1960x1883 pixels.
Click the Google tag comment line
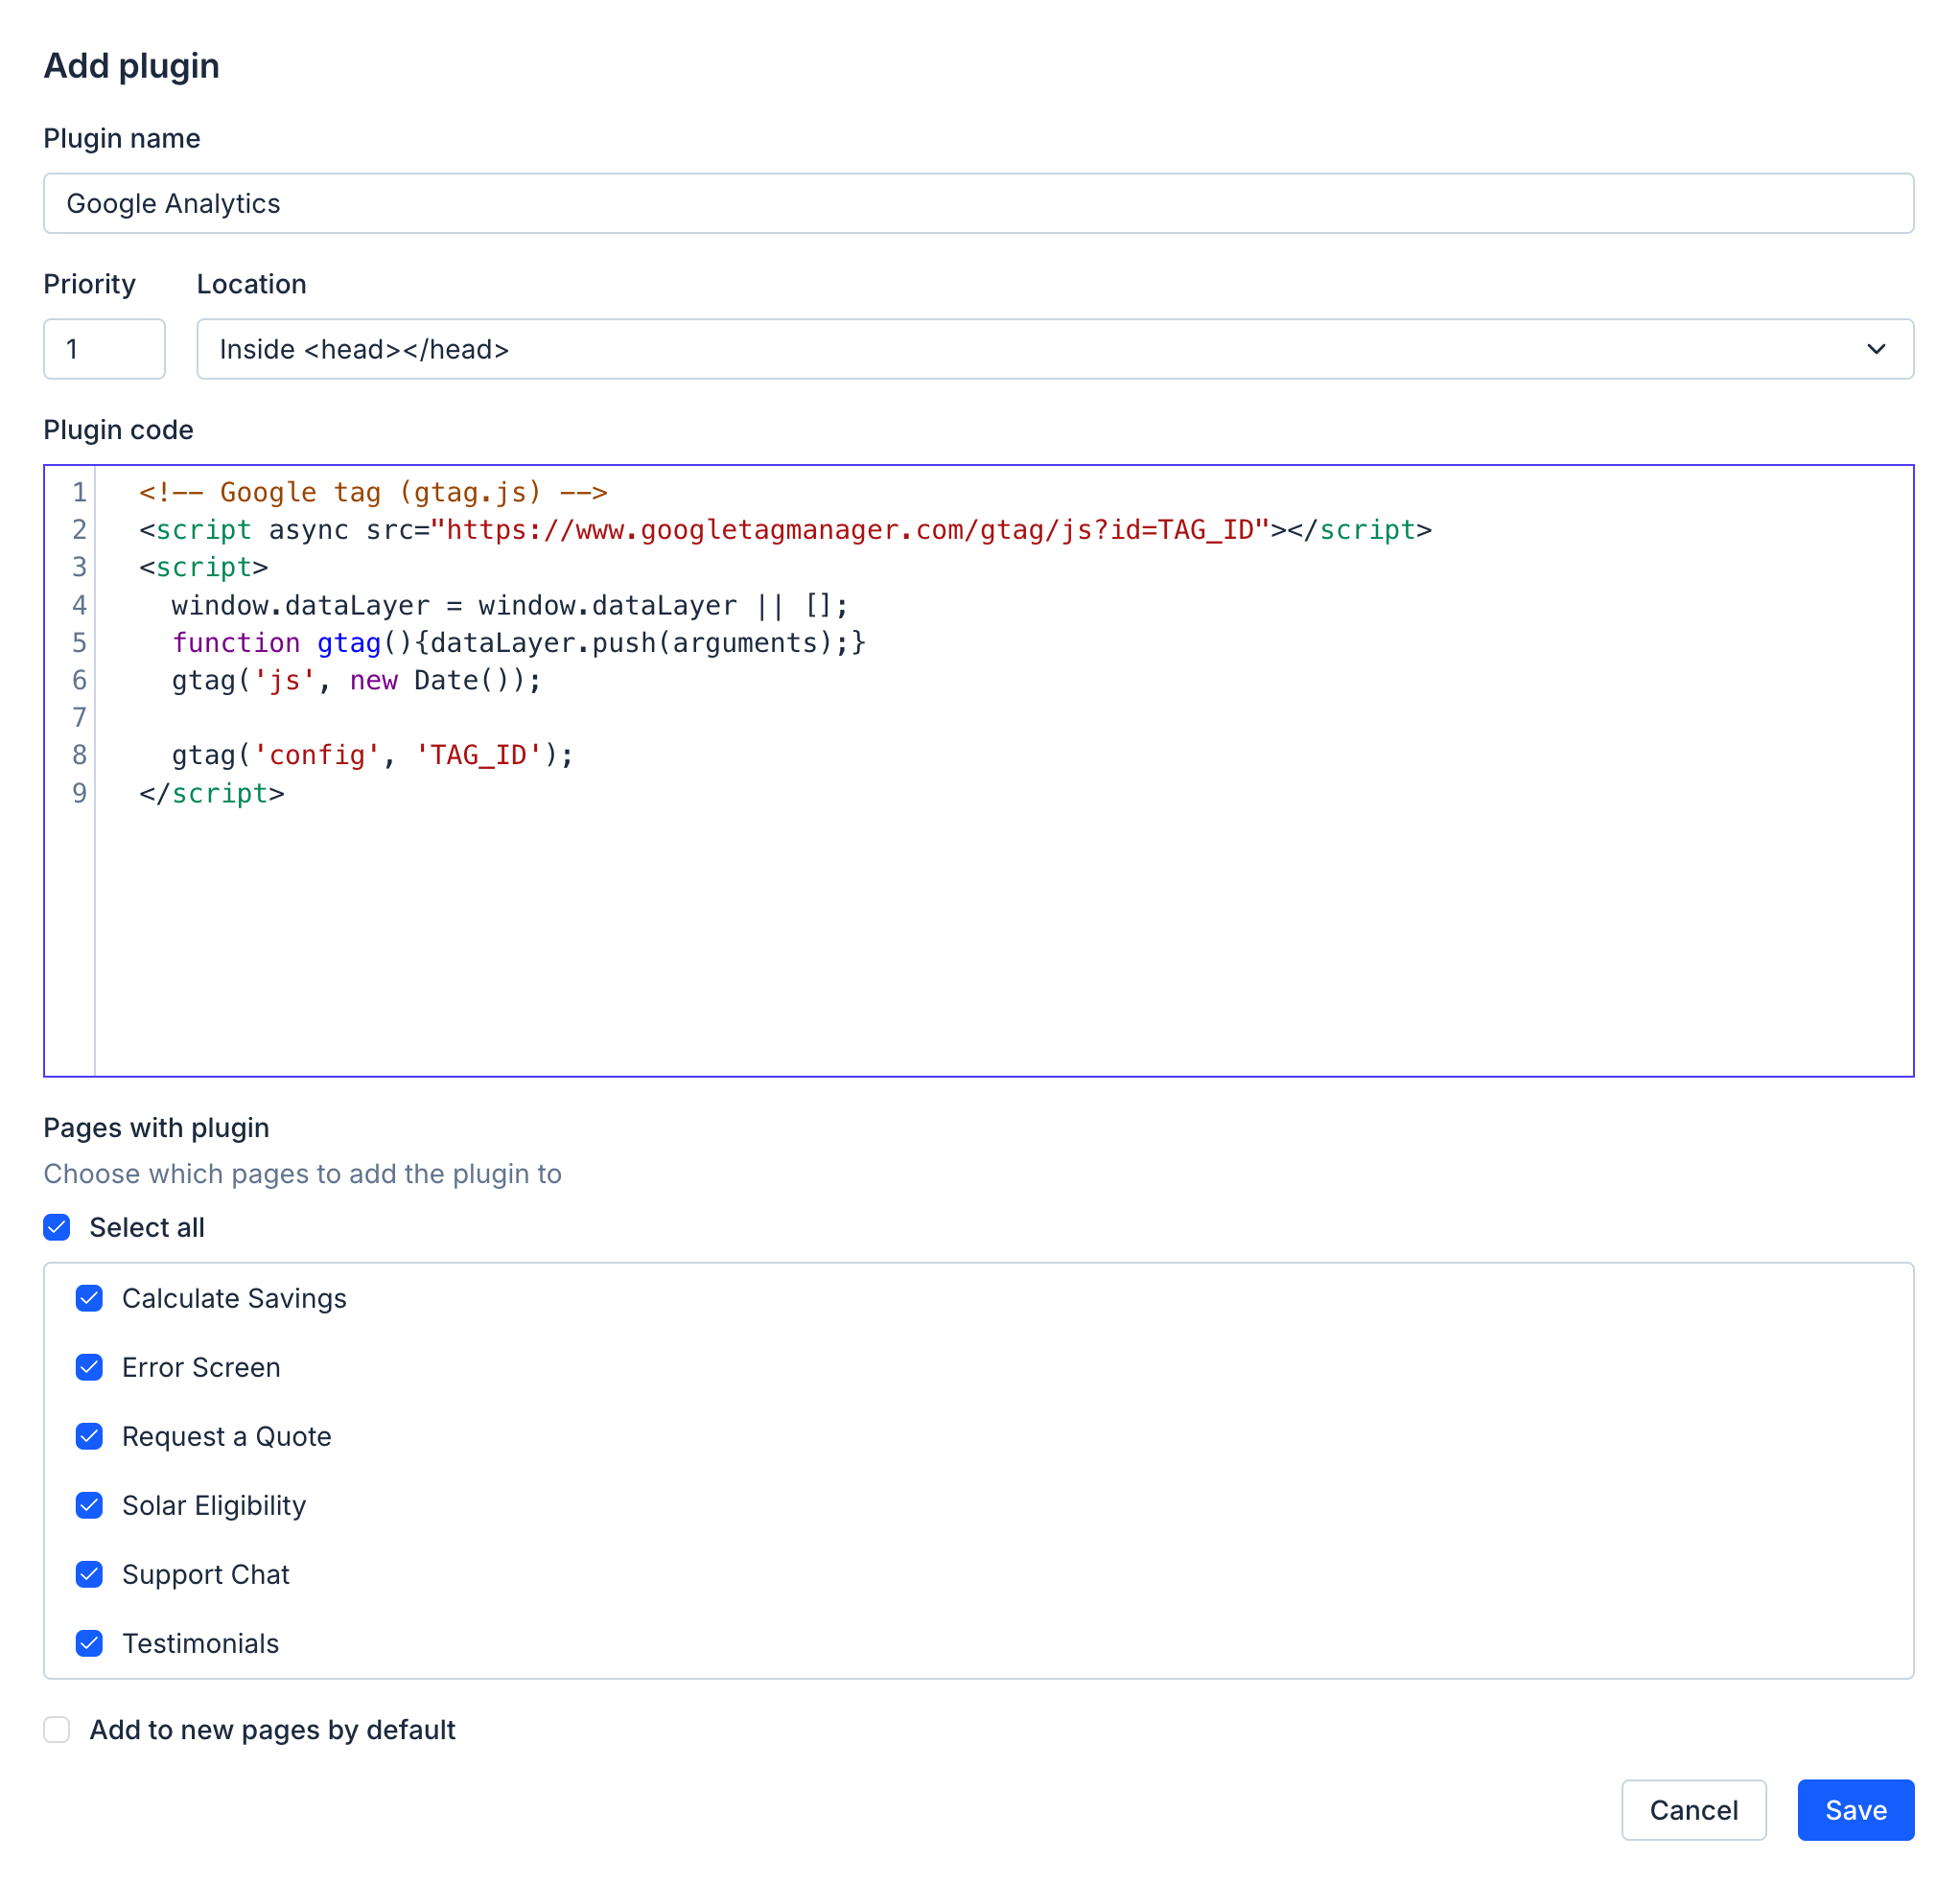(372, 492)
